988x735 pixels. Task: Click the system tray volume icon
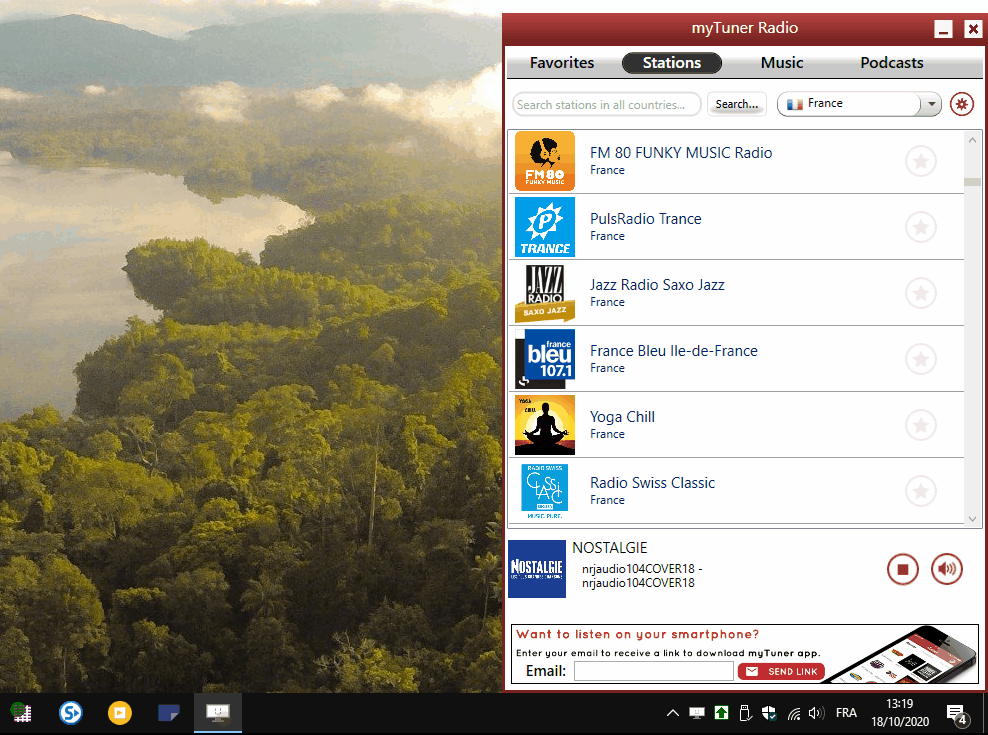coord(816,713)
